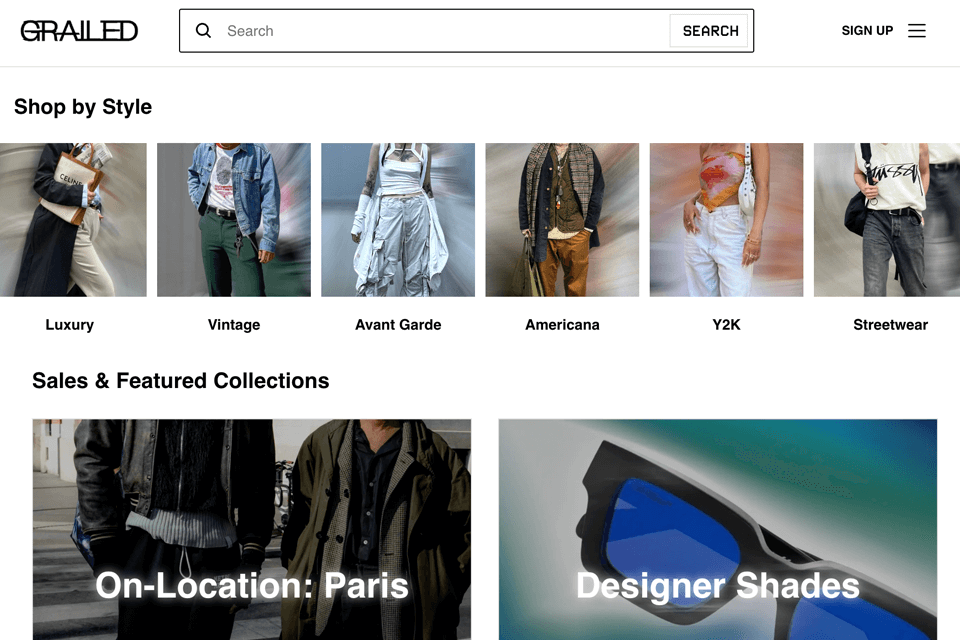The image size is (960, 640).
Task: Click the SEARCH button
Action: (710, 31)
